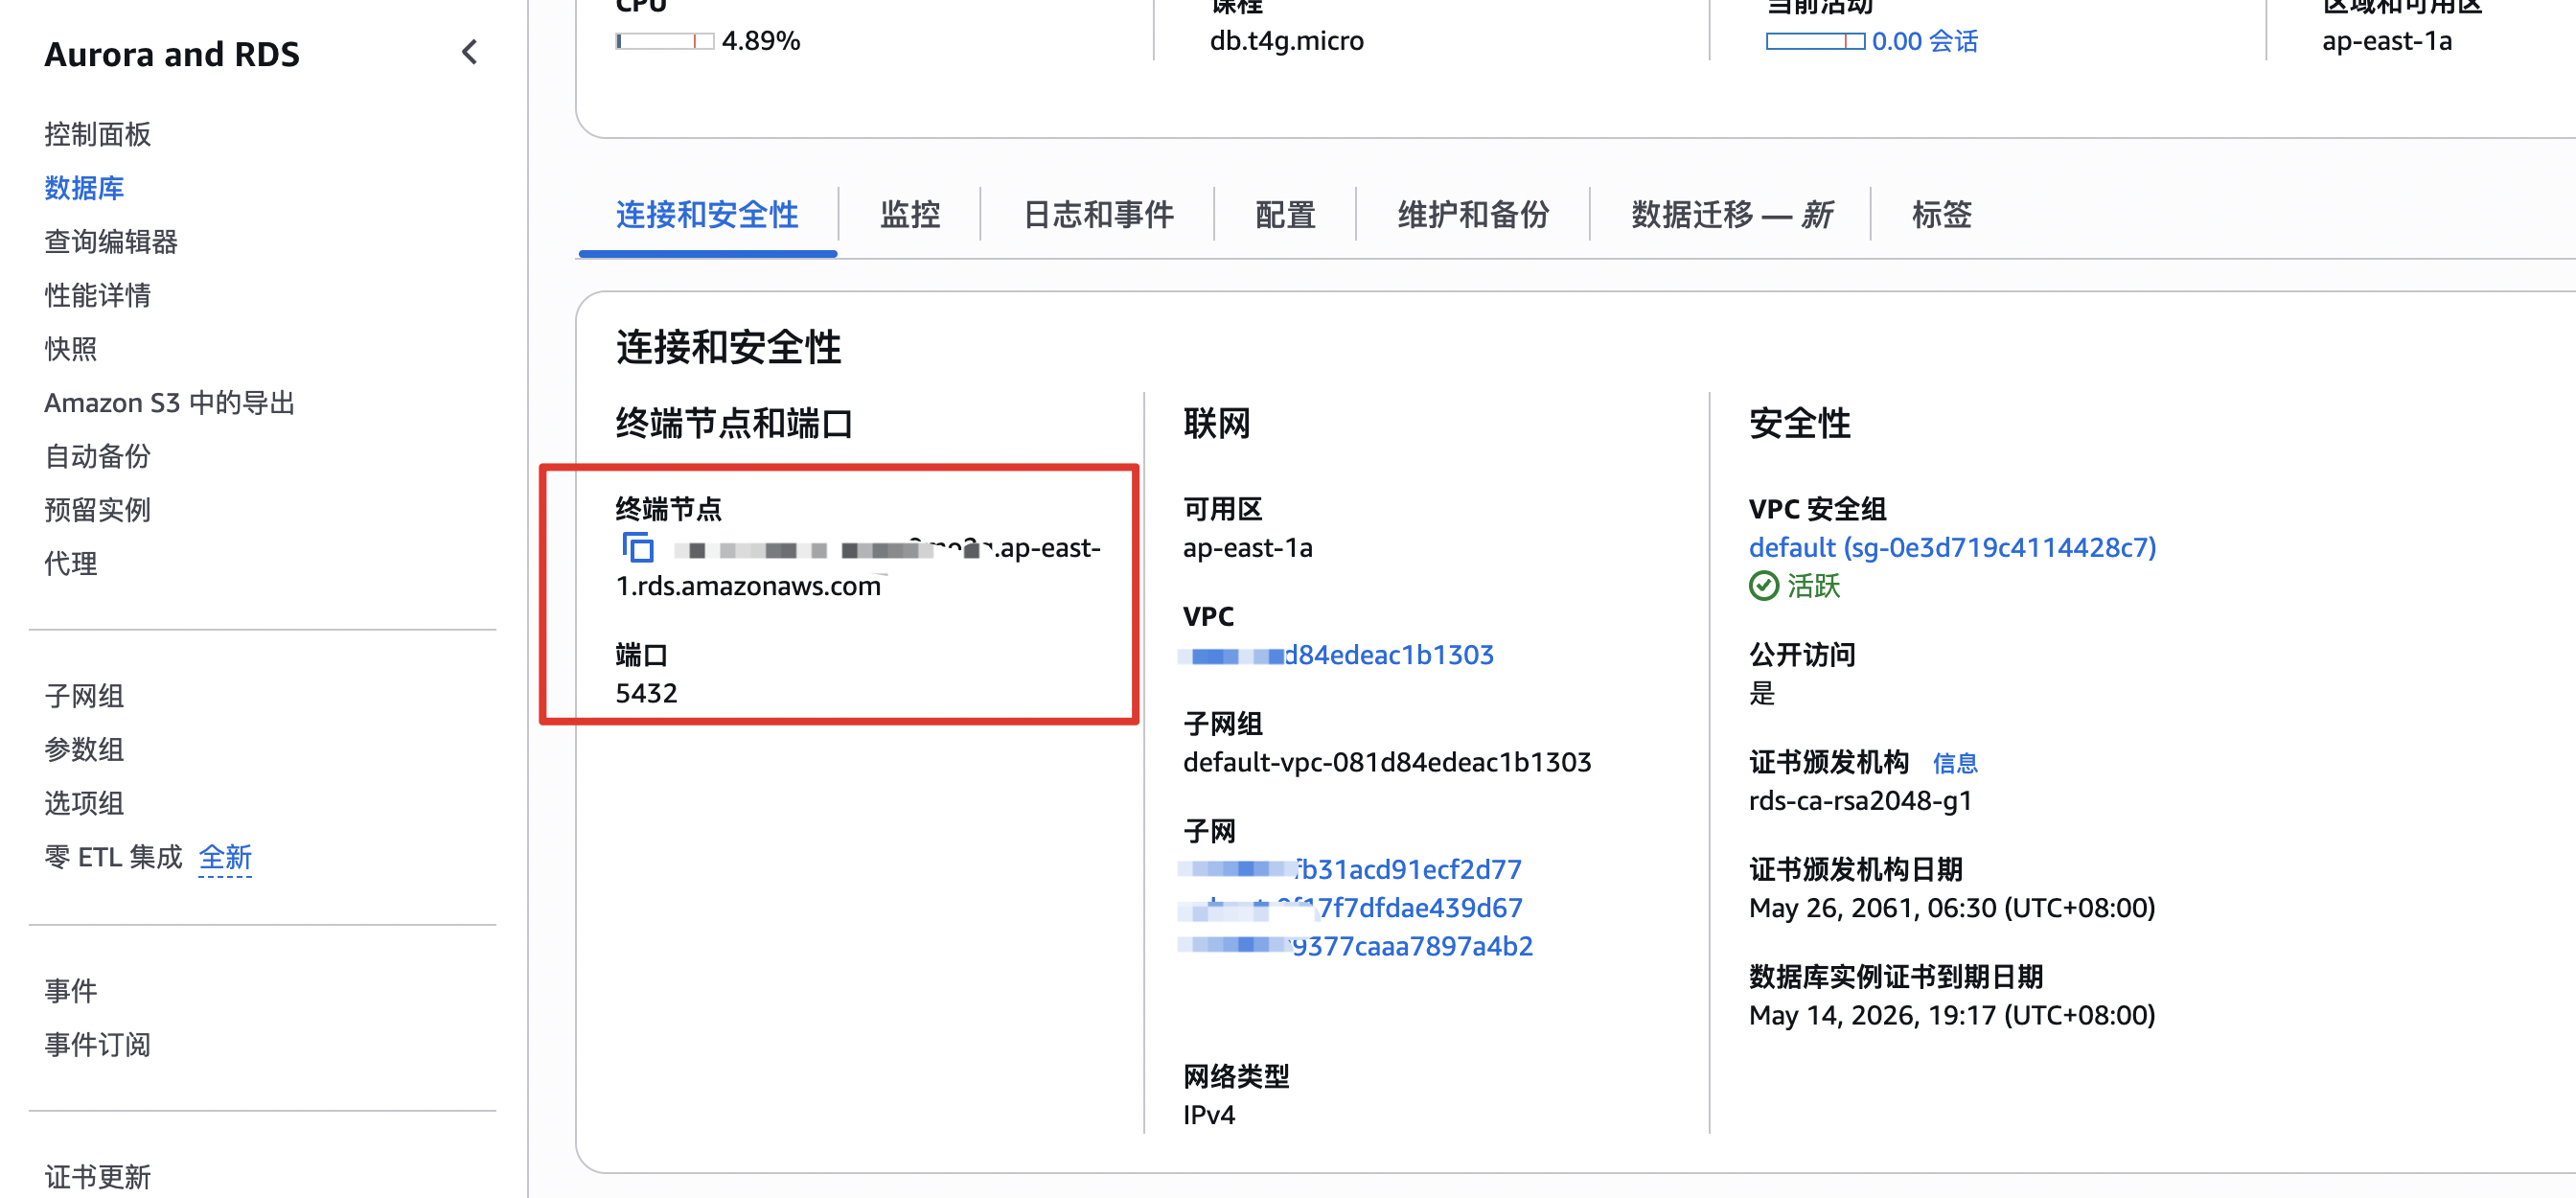Switch to the 监控 tab
This screenshot has width=2576, height=1198.
[910, 215]
